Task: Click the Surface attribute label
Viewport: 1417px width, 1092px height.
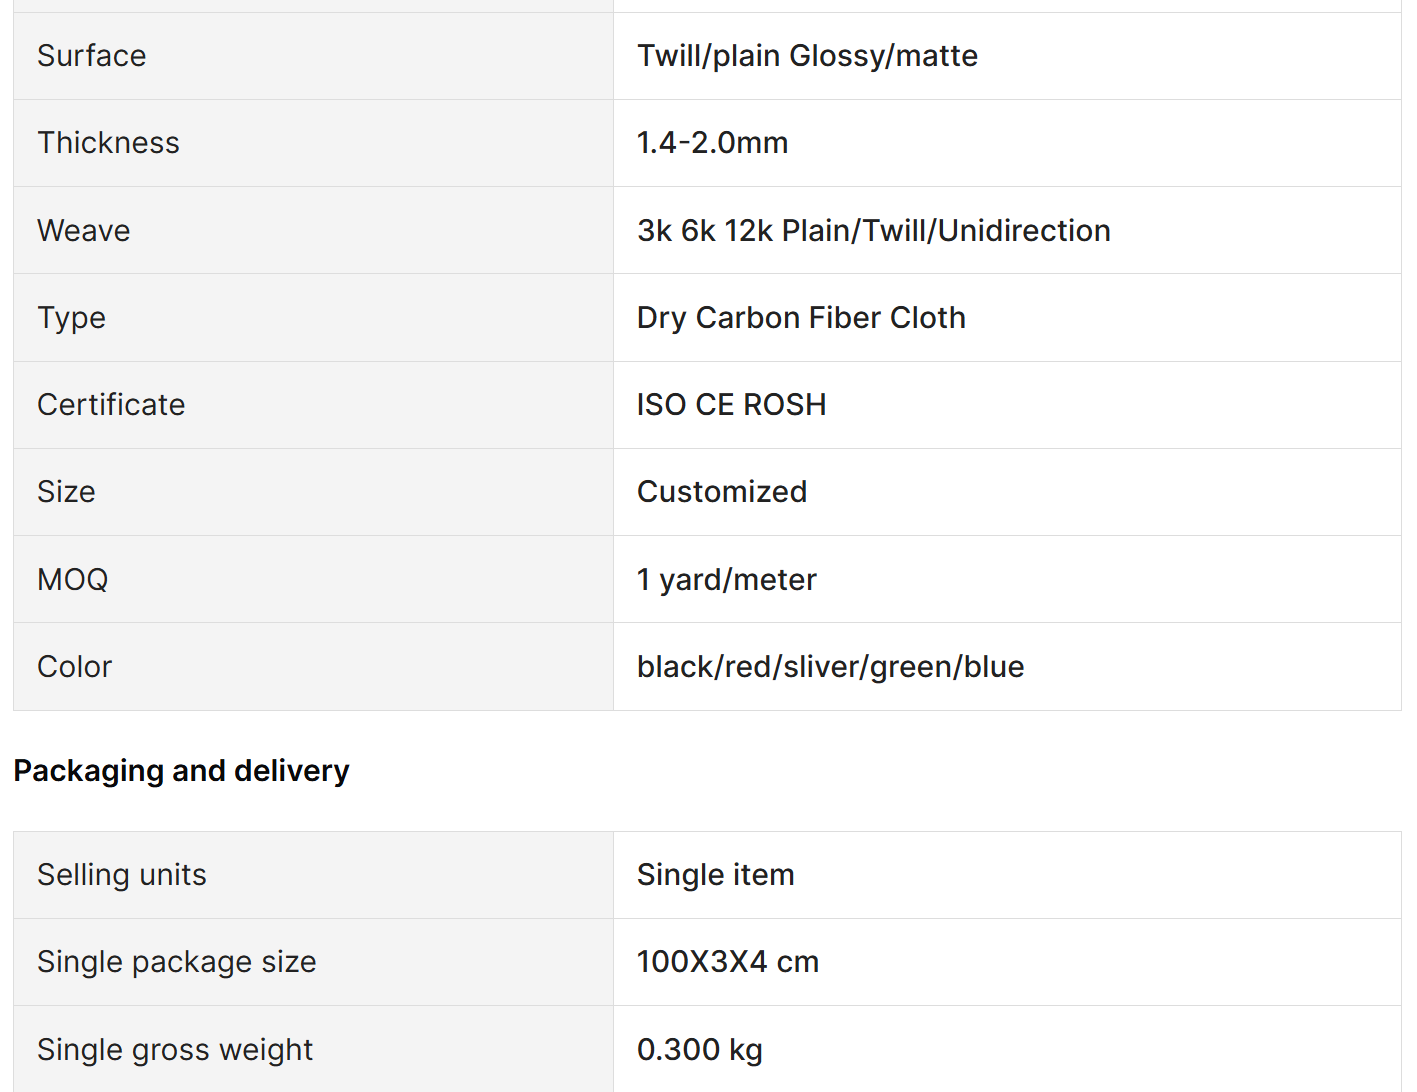Action: pos(92,56)
